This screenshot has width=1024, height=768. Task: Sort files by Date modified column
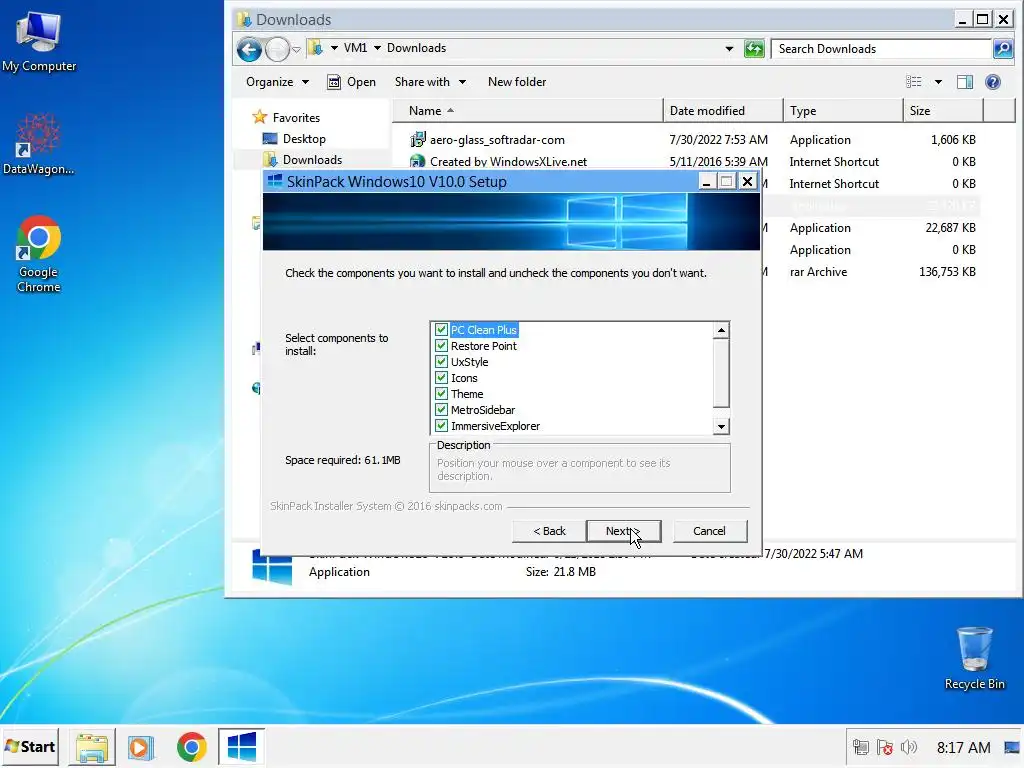[723, 111]
